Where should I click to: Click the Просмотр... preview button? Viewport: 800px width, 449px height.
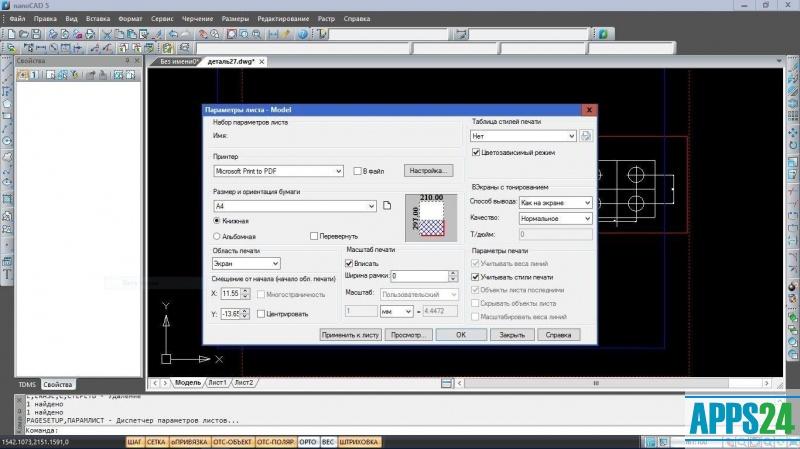[409, 335]
